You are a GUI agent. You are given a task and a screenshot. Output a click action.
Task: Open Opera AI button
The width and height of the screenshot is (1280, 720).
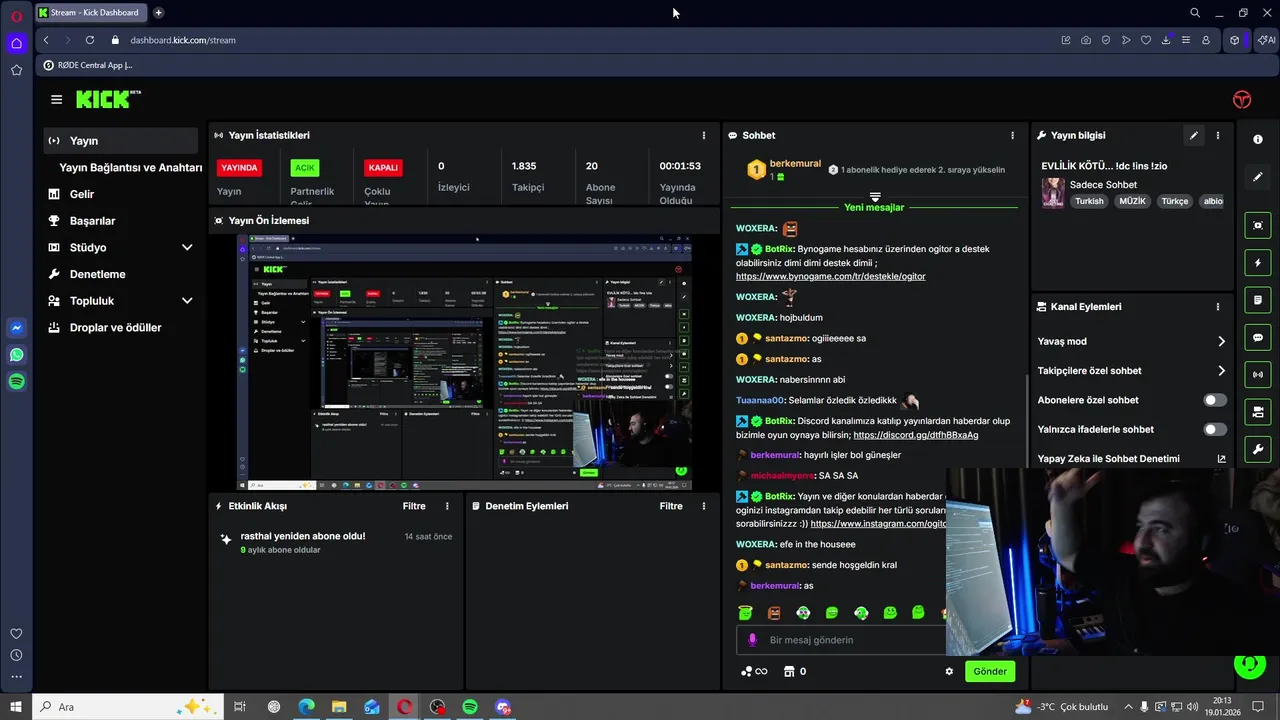[1266, 40]
